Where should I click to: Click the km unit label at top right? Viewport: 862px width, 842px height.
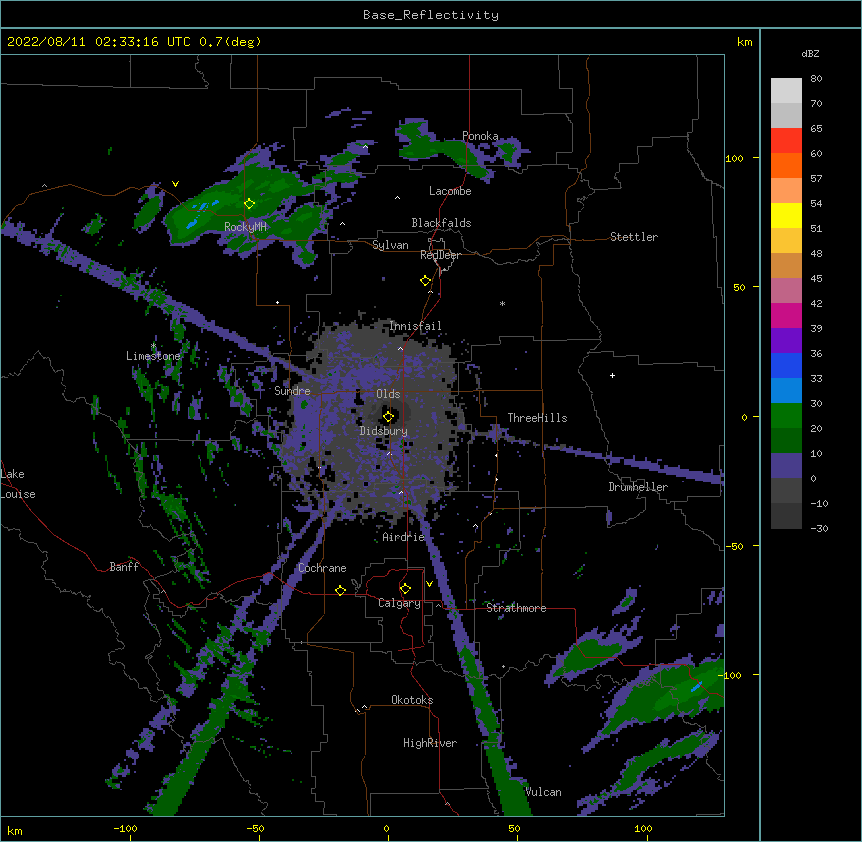pos(745,42)
